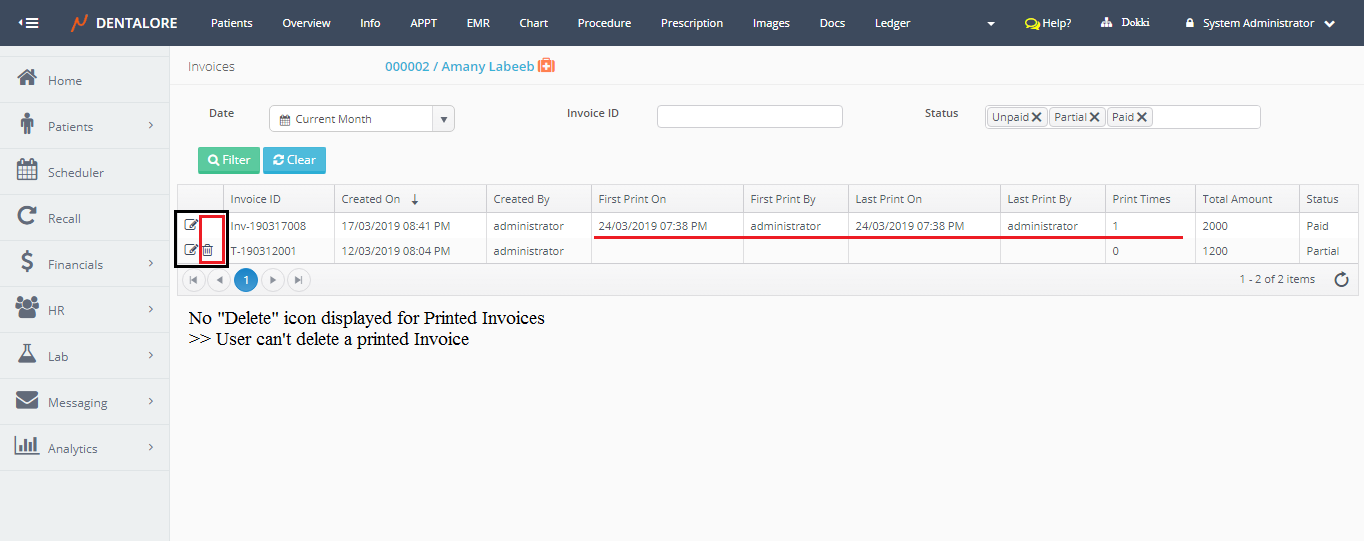This screenshot has height=541, width=1364.
Task: Go to the last page of invoices
Action: tap(299, 280)
